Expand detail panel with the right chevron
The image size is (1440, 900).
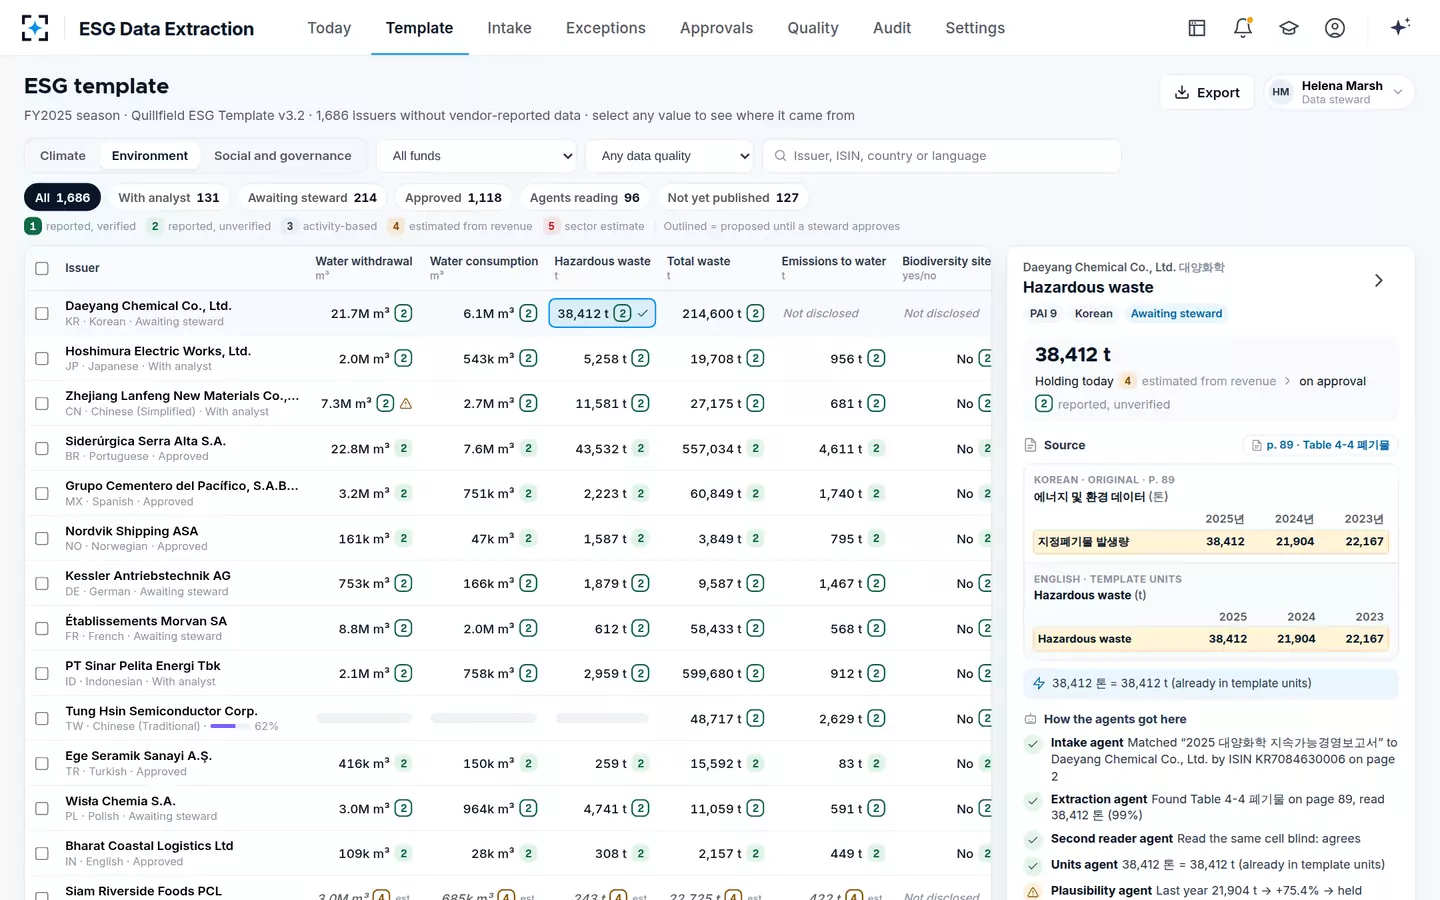(x=1379, y=281)
